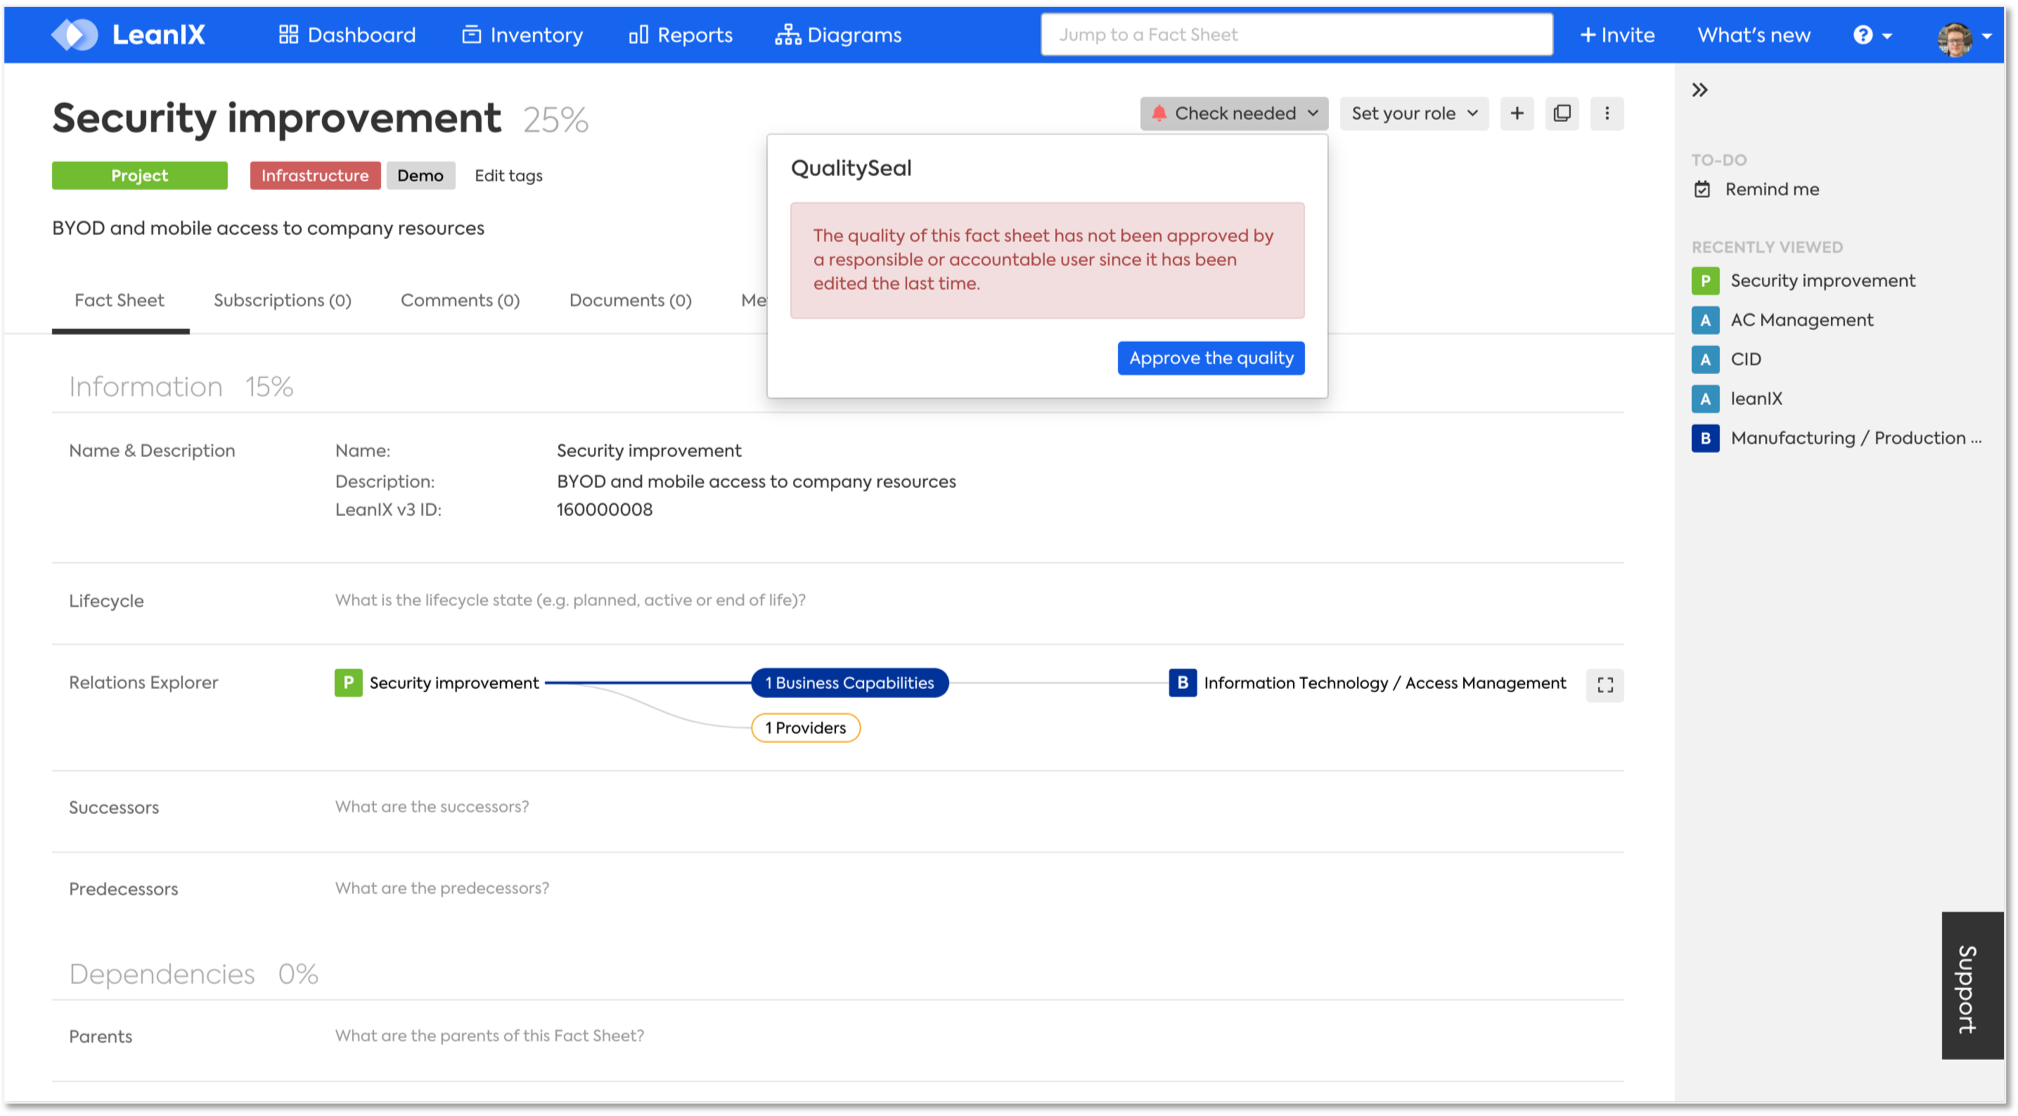The width and height of the screenshot is (2018, 1116).
Task: Click the Jump to a Fact Sheet search field
Action: pyautogui.click(x=1296, y=35)
